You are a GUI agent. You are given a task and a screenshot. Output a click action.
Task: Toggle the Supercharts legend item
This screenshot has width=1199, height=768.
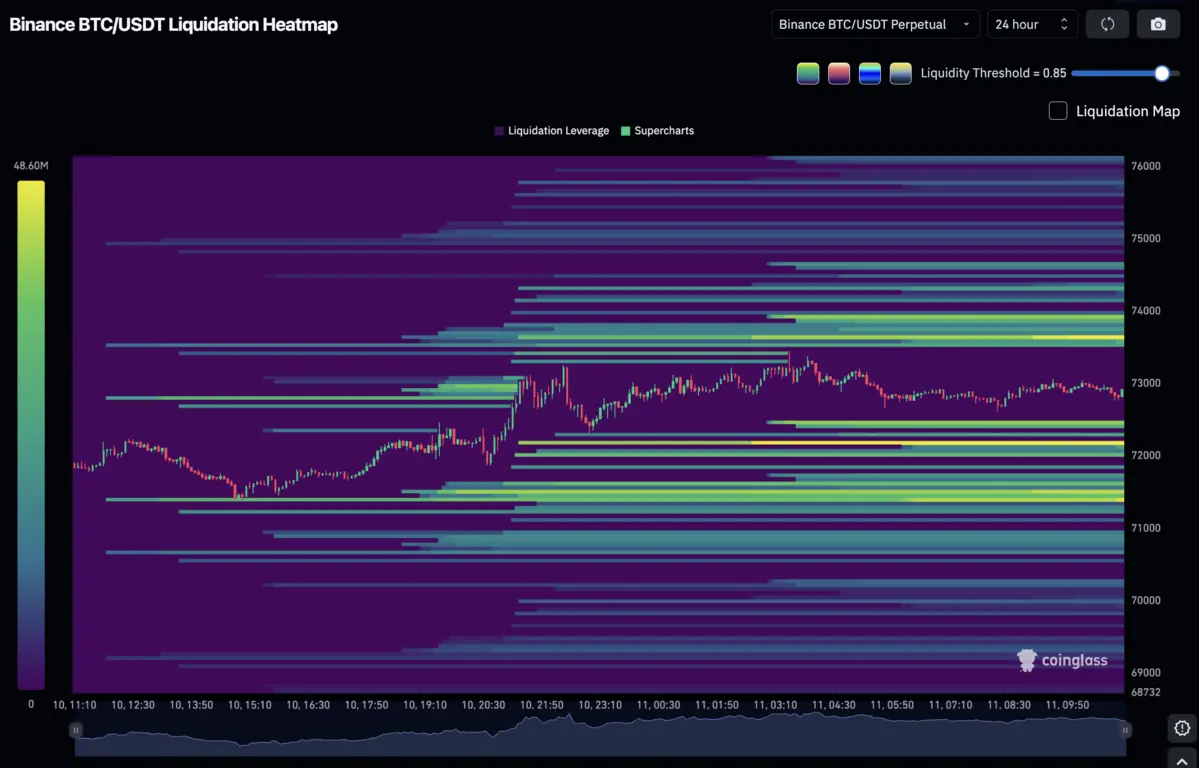coord(657,131)
